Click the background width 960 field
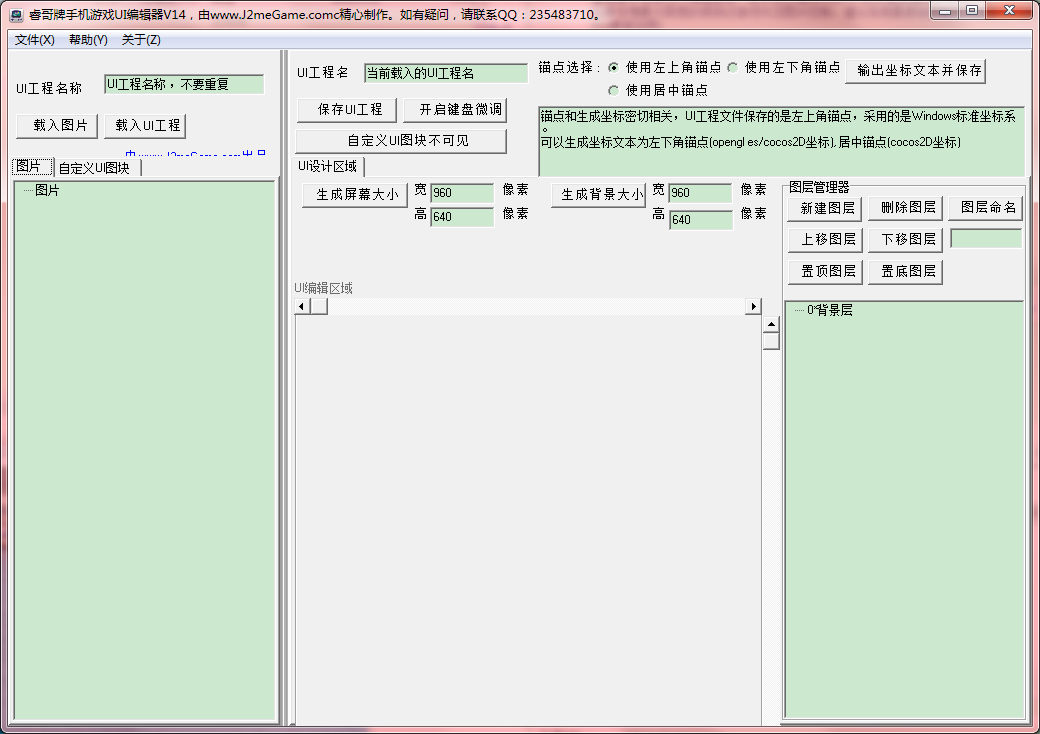This screenshot has width=1040, height=734. point(700,193)
